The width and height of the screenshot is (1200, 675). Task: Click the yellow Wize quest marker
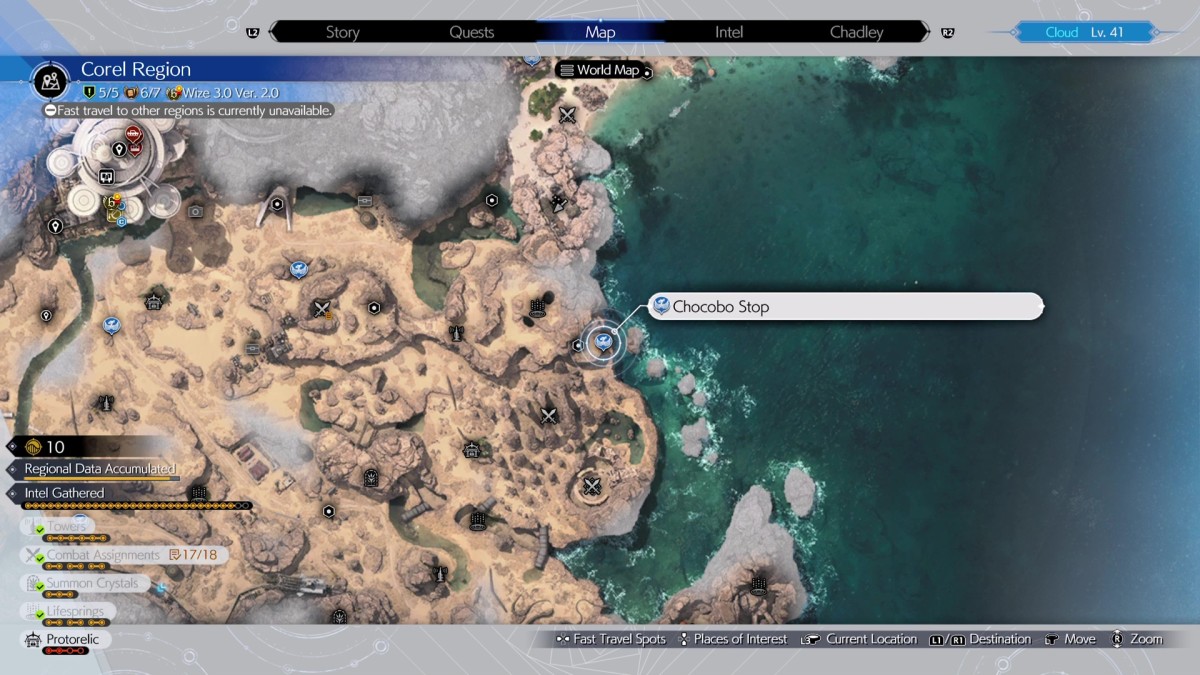[114, 203]
